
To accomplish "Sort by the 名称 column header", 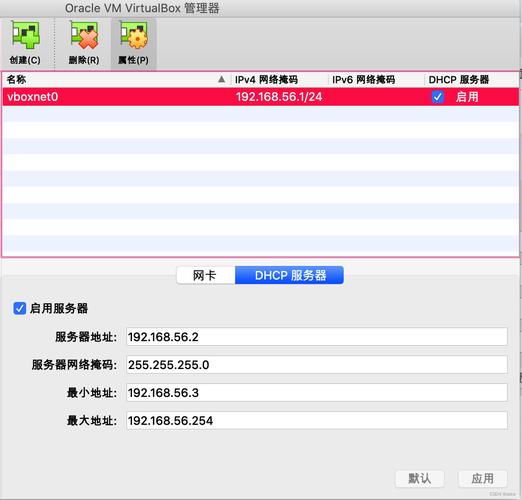I will point(117,80).
